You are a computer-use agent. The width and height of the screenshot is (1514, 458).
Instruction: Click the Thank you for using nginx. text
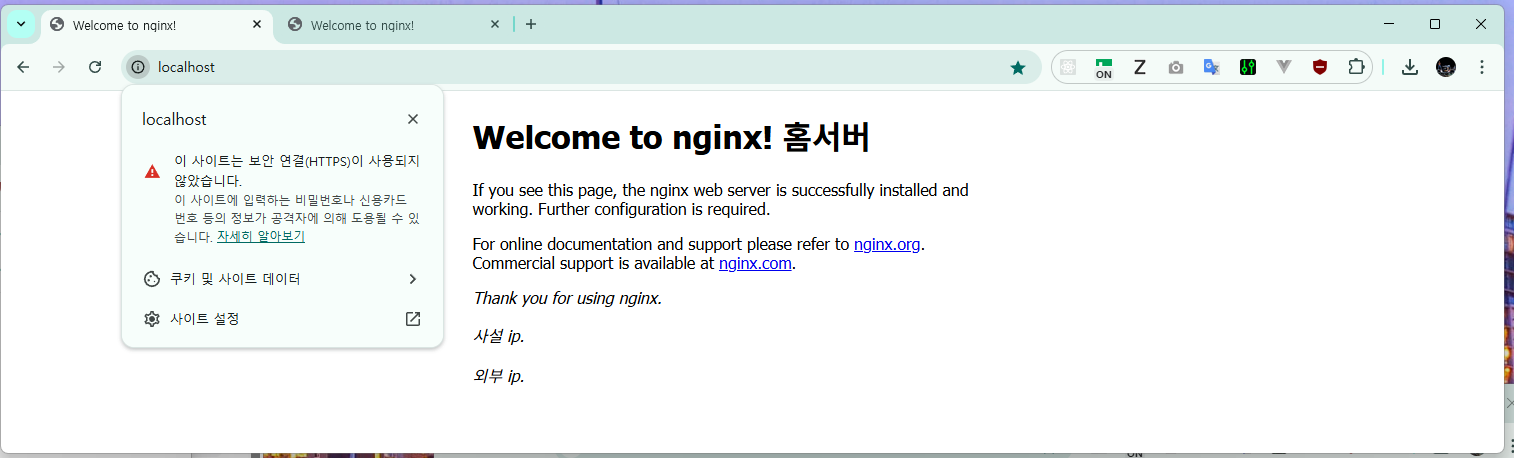(568, 298)
